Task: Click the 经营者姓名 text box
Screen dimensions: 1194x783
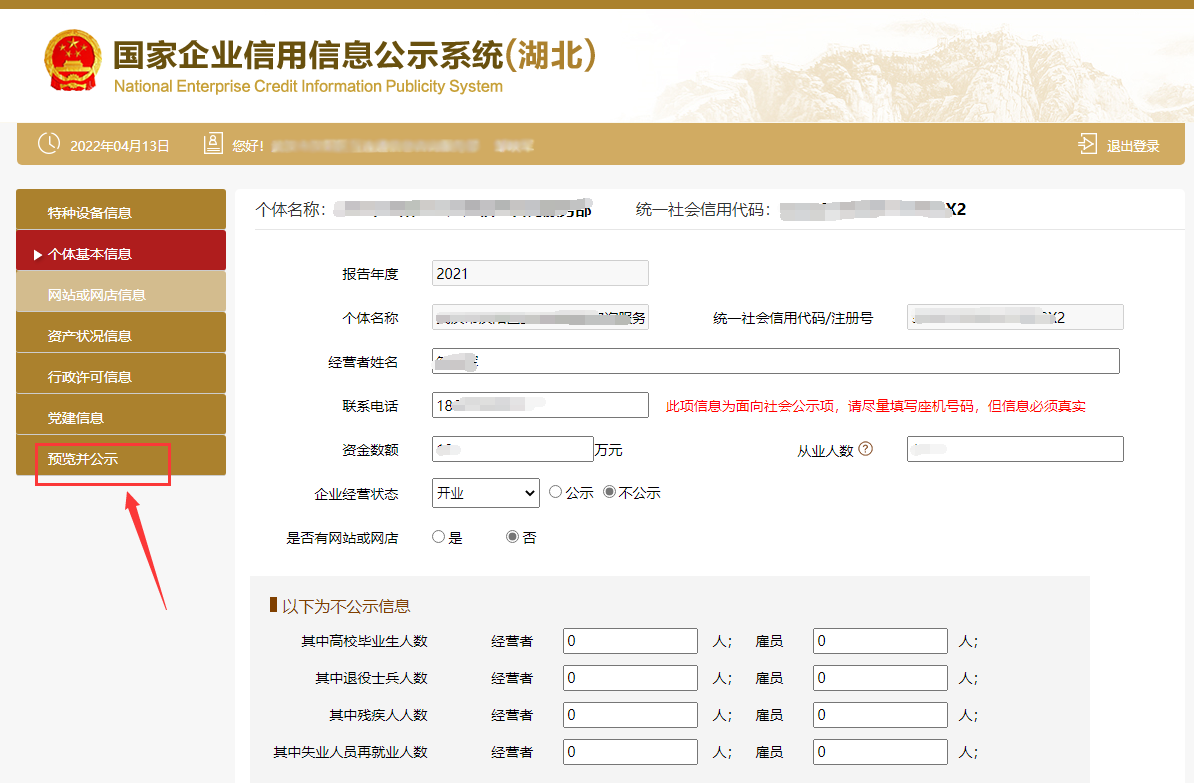Action: point(775,361)
